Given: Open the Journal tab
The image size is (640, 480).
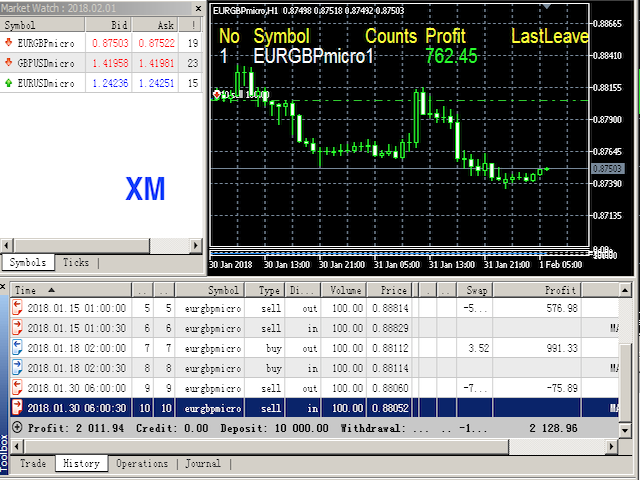Looking at the screenshot, I should (203, 464).
